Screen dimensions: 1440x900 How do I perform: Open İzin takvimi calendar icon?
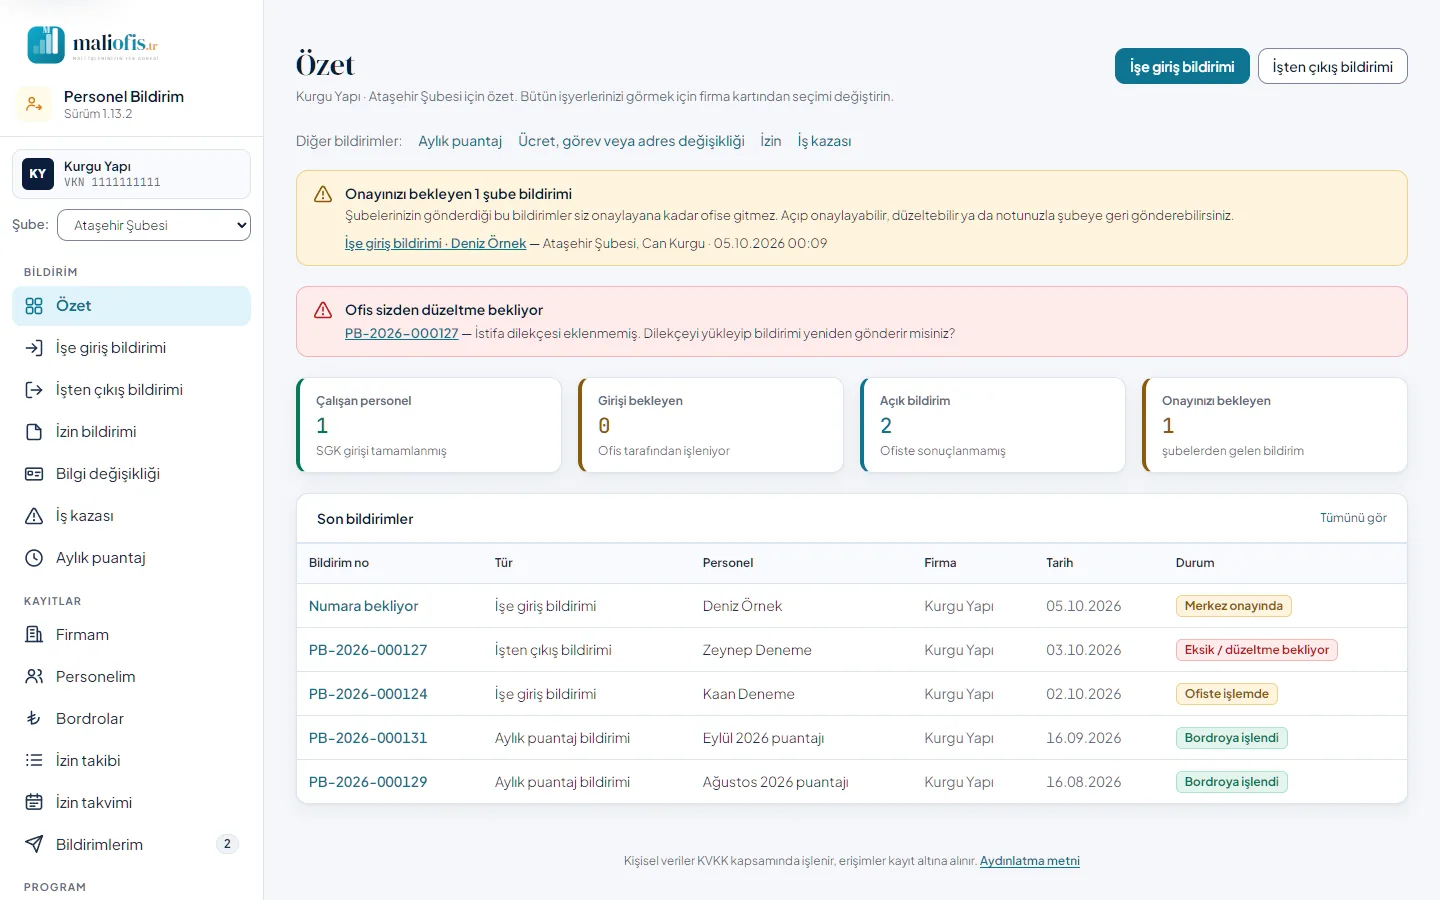(x=34, y=803)
